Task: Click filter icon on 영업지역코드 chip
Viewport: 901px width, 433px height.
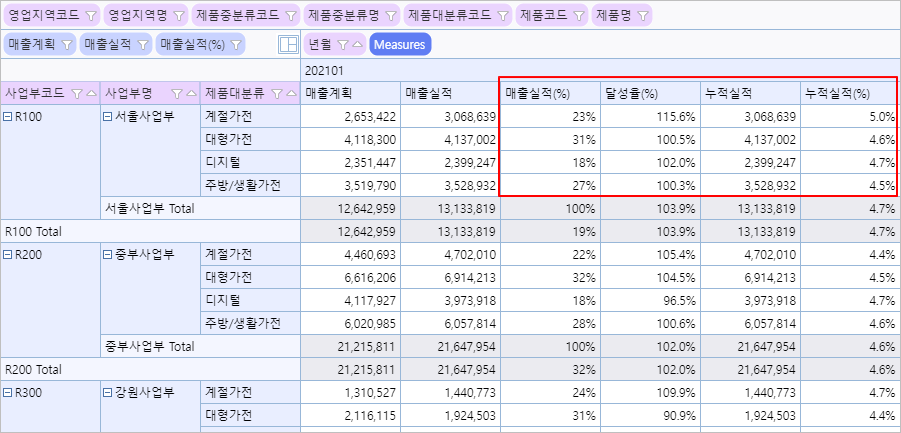Action: (x=90, y=17)
